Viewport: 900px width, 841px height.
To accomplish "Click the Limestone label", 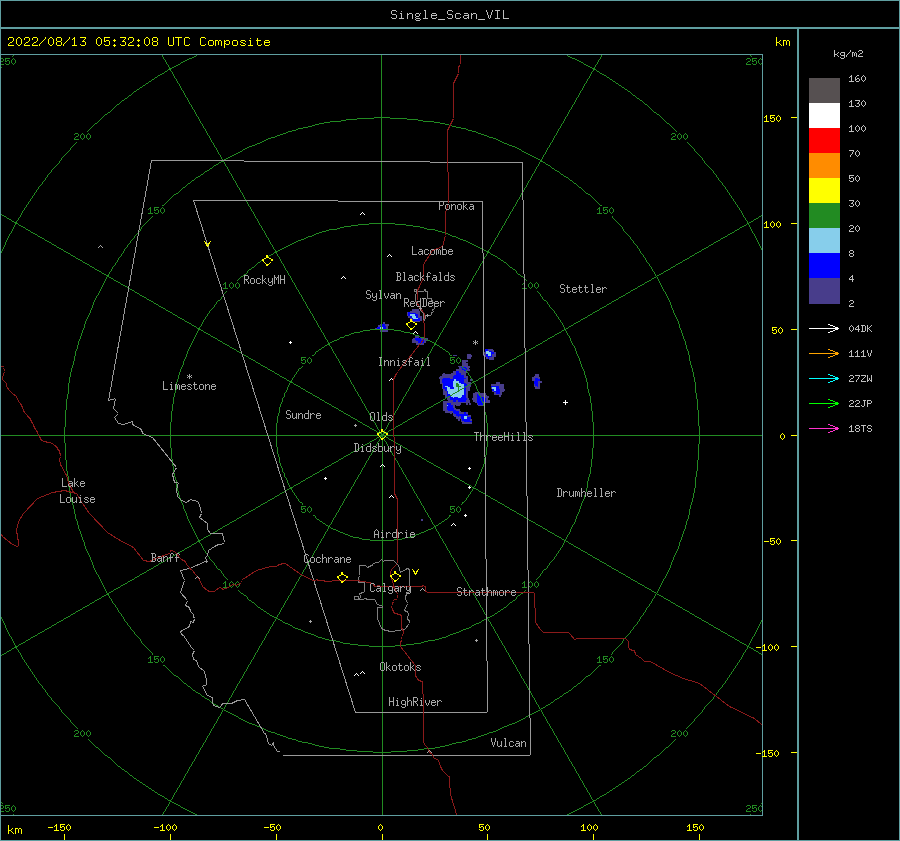I will pyautogui.click(x=189, y=386).
